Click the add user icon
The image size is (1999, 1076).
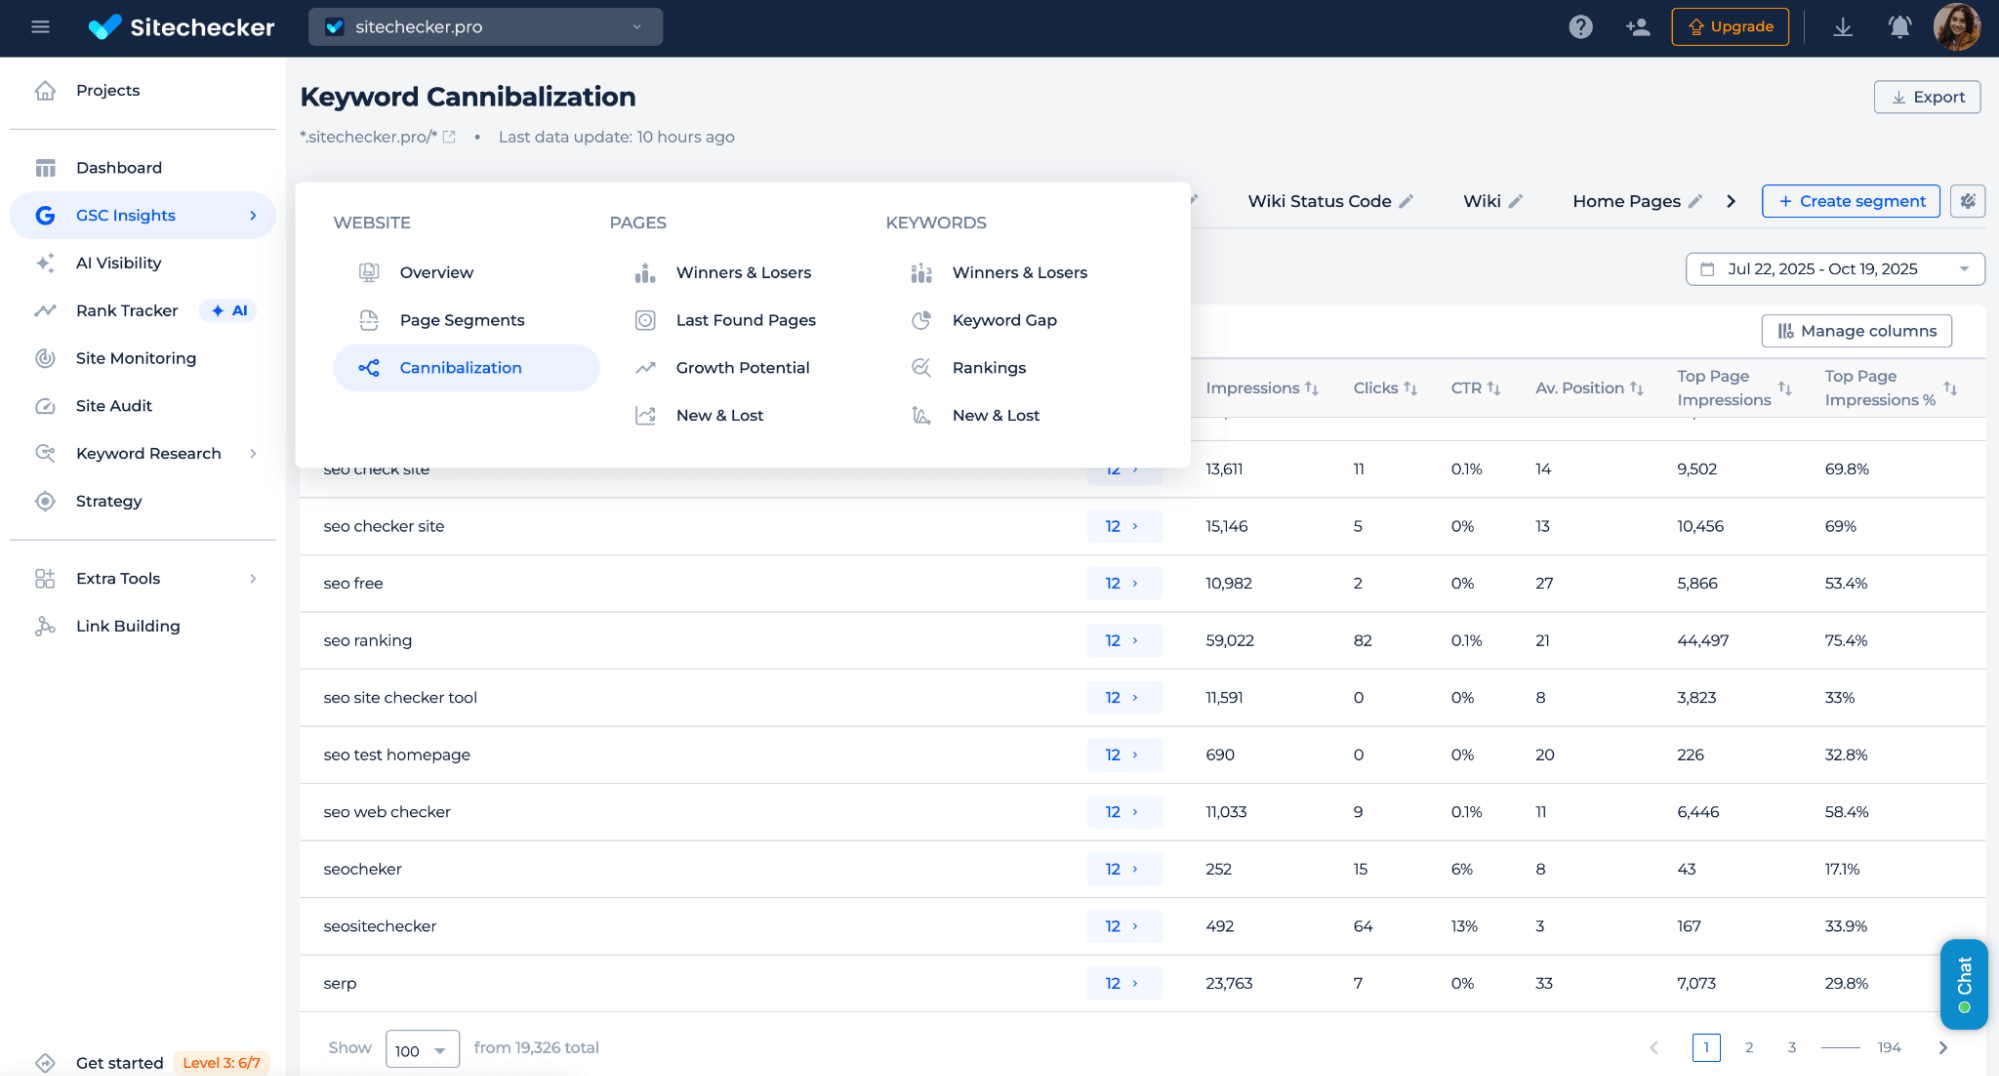click(1638, 27)
